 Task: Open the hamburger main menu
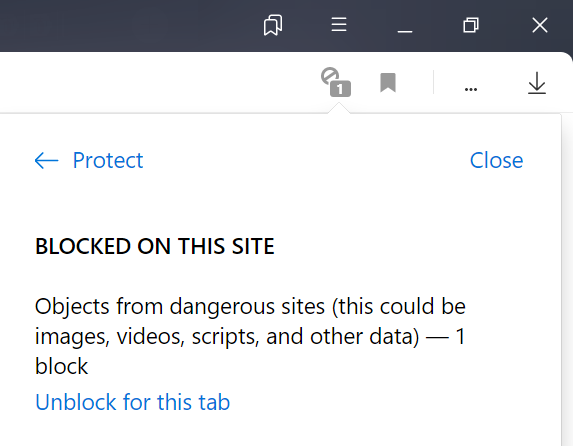339,24
